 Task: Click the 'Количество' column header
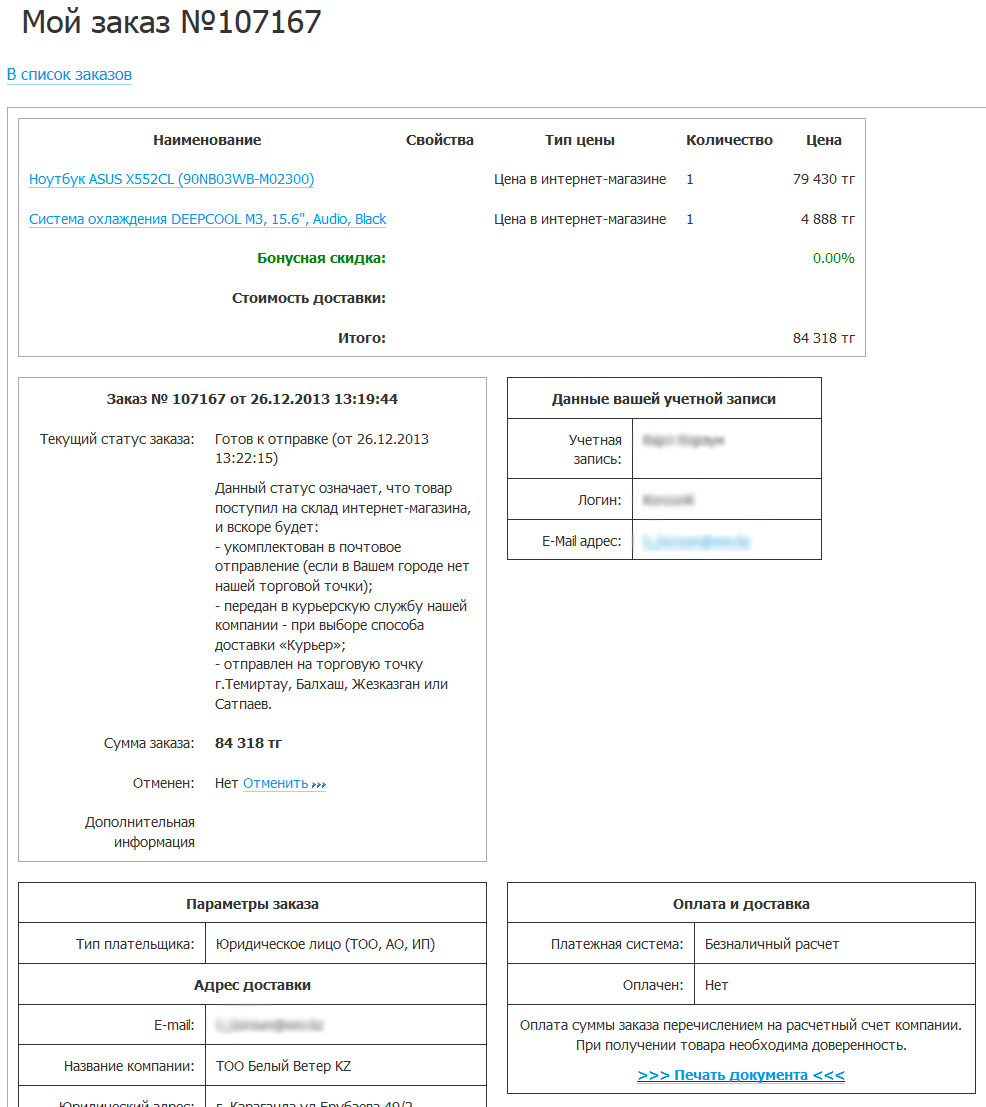click(729, 140)
